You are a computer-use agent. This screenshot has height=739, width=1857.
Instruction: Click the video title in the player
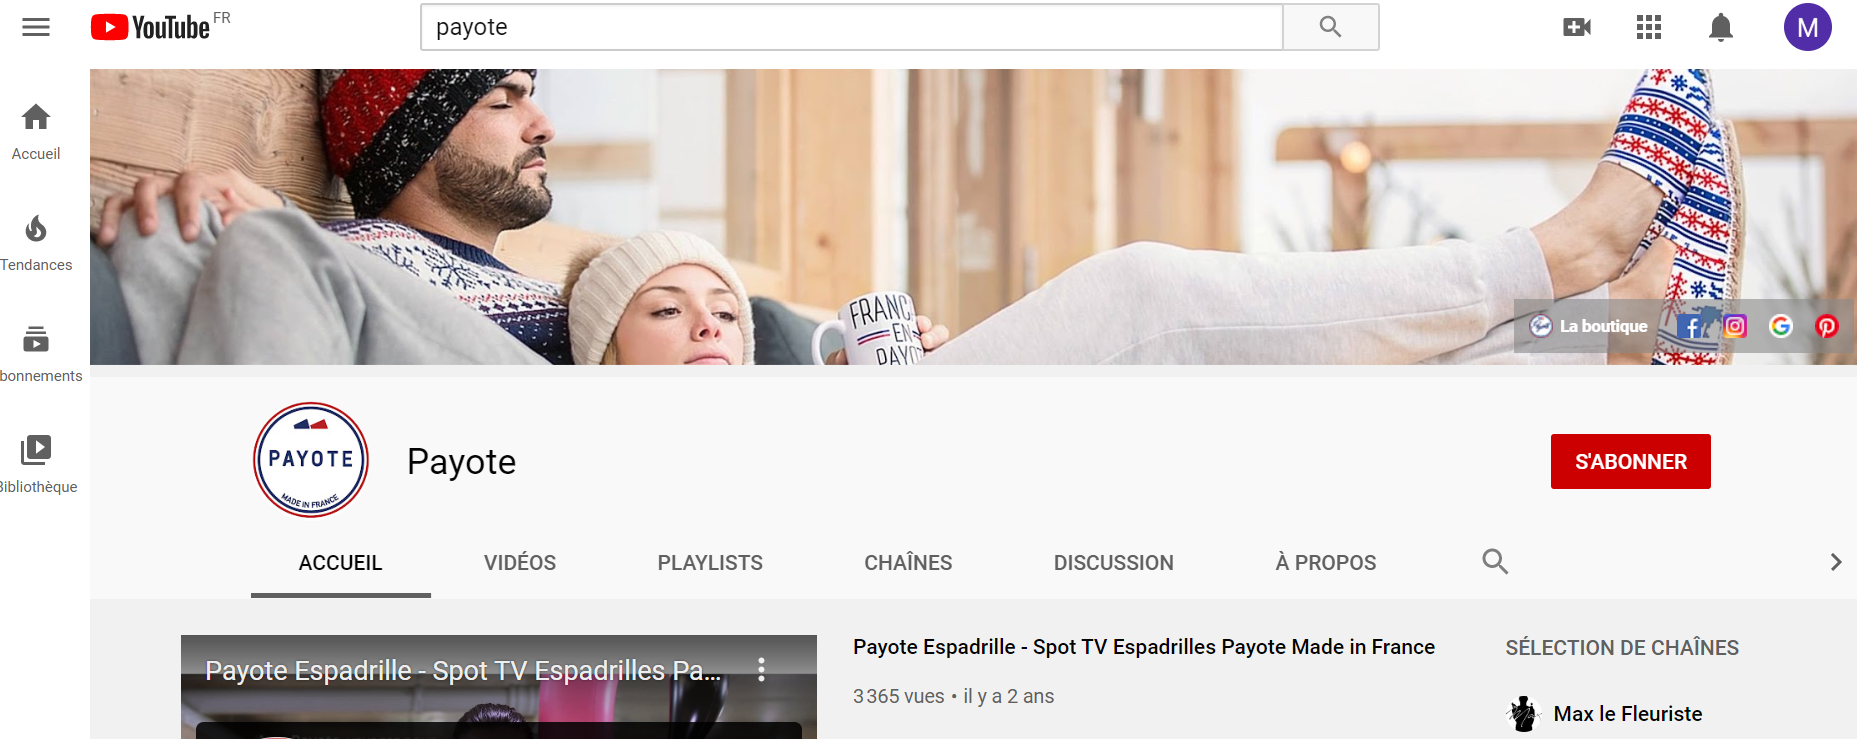(x=463, y=670)
